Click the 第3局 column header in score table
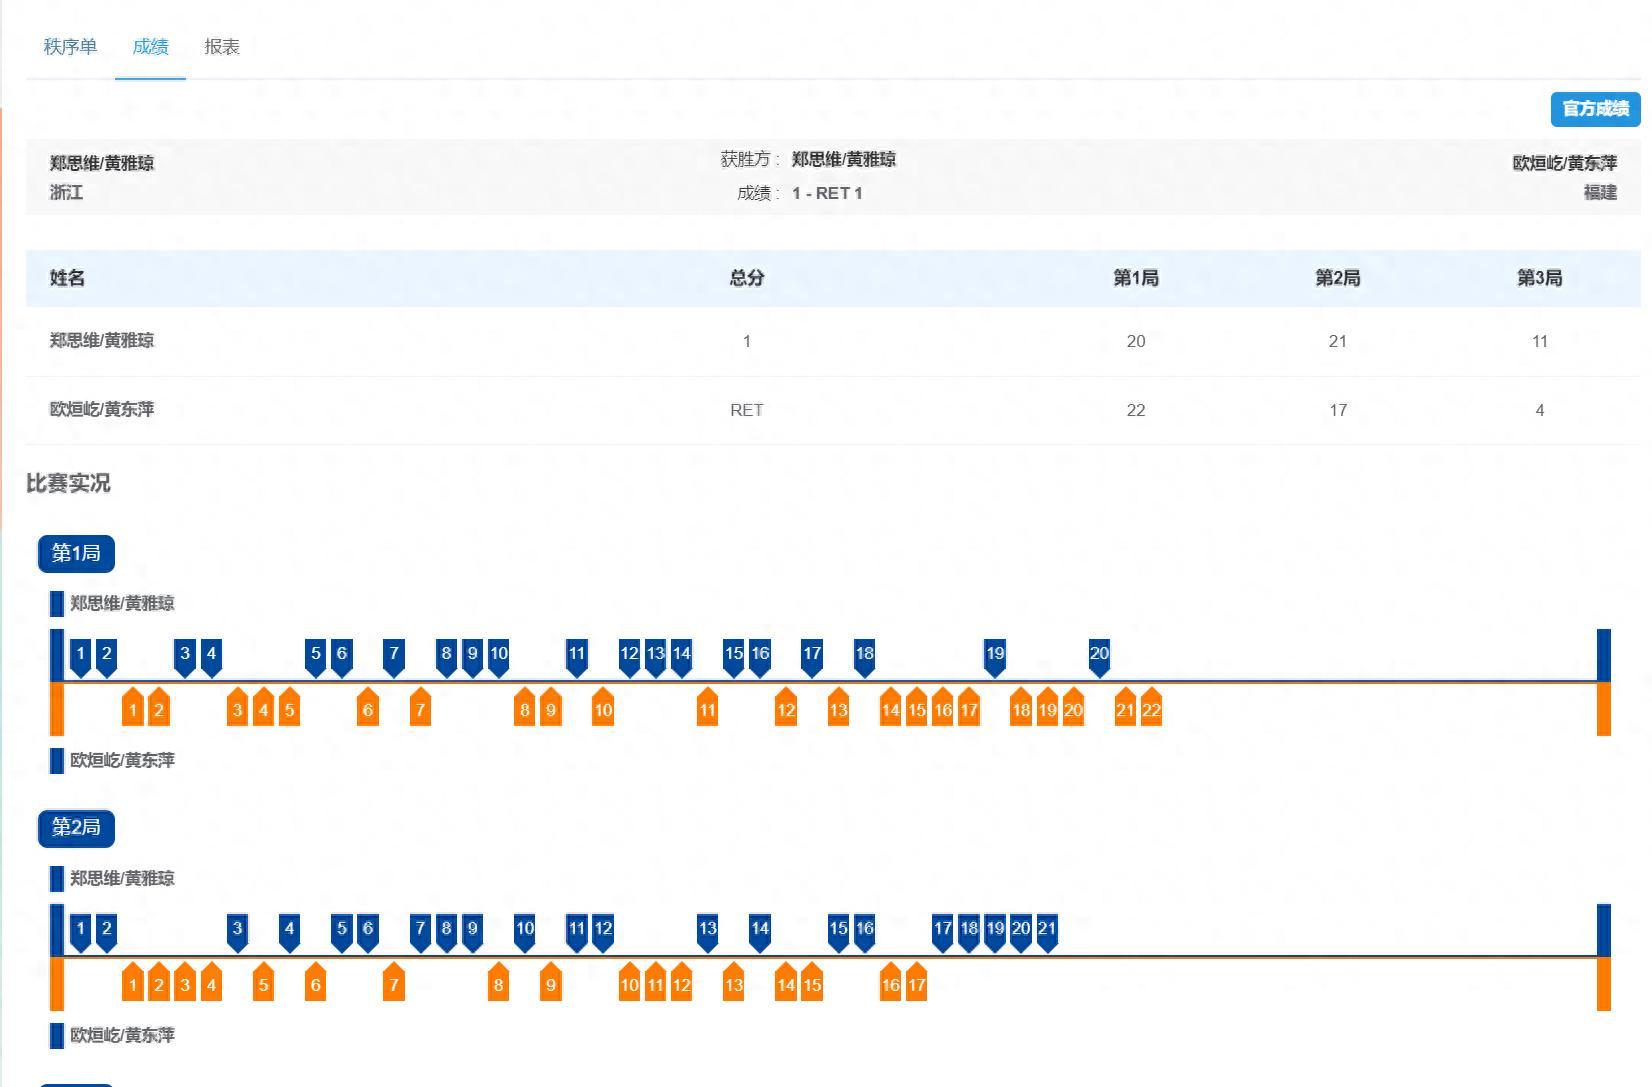Screen dimensions: 1652x1087 coord(1539,278)
